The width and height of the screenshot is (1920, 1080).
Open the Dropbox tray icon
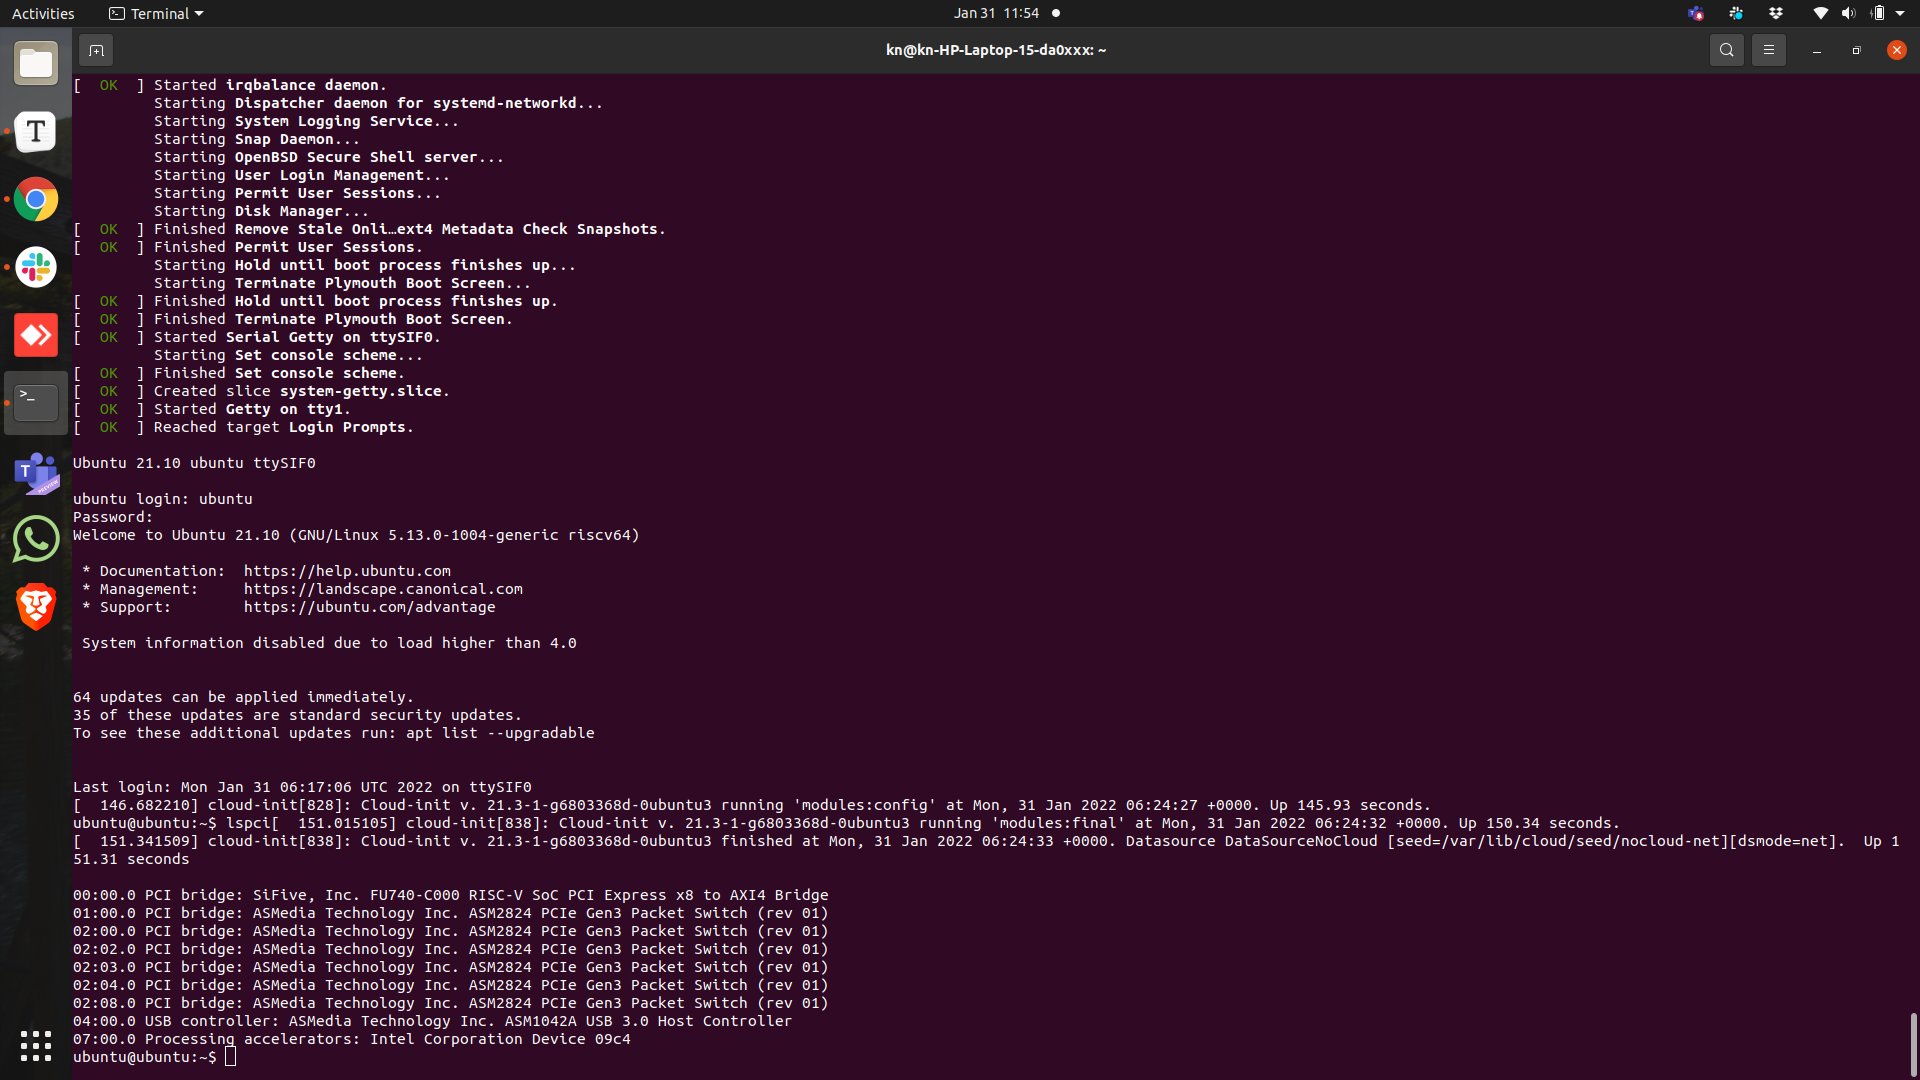tap(1776, 14)
